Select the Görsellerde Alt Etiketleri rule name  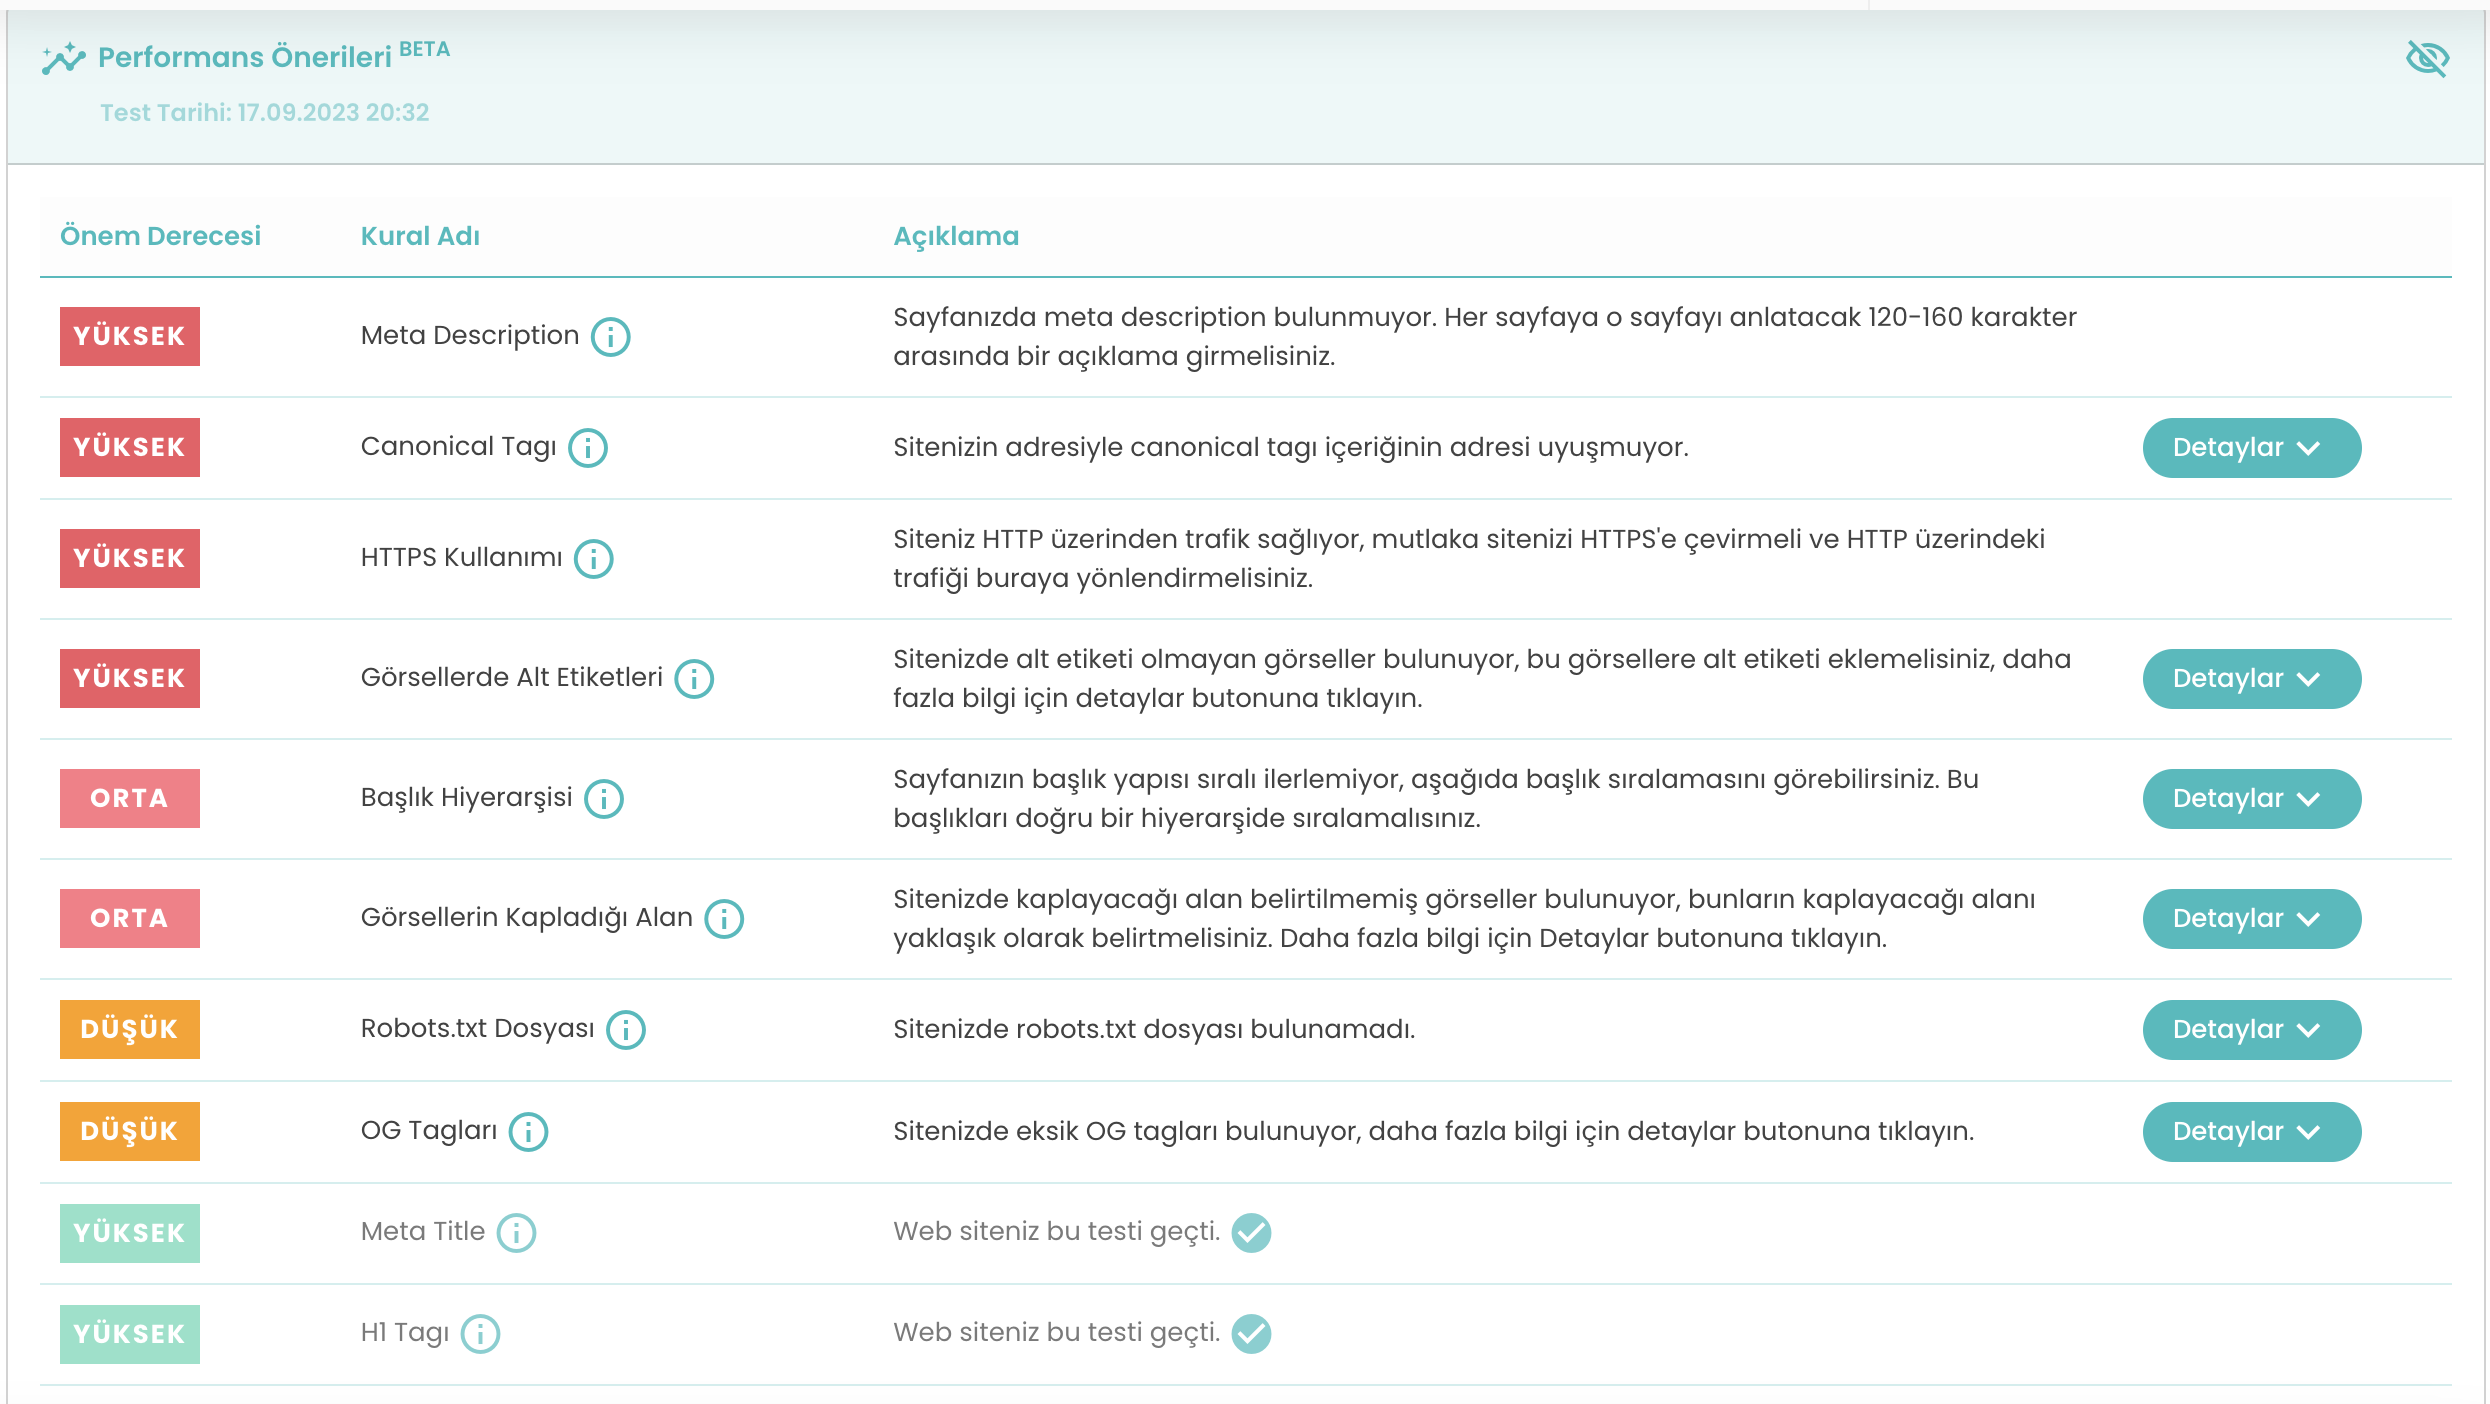click(x=512, y=677)
